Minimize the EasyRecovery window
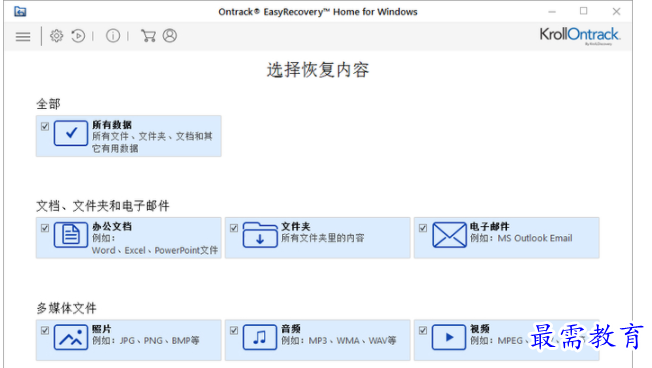652x368 pixels. click(552, 12)
